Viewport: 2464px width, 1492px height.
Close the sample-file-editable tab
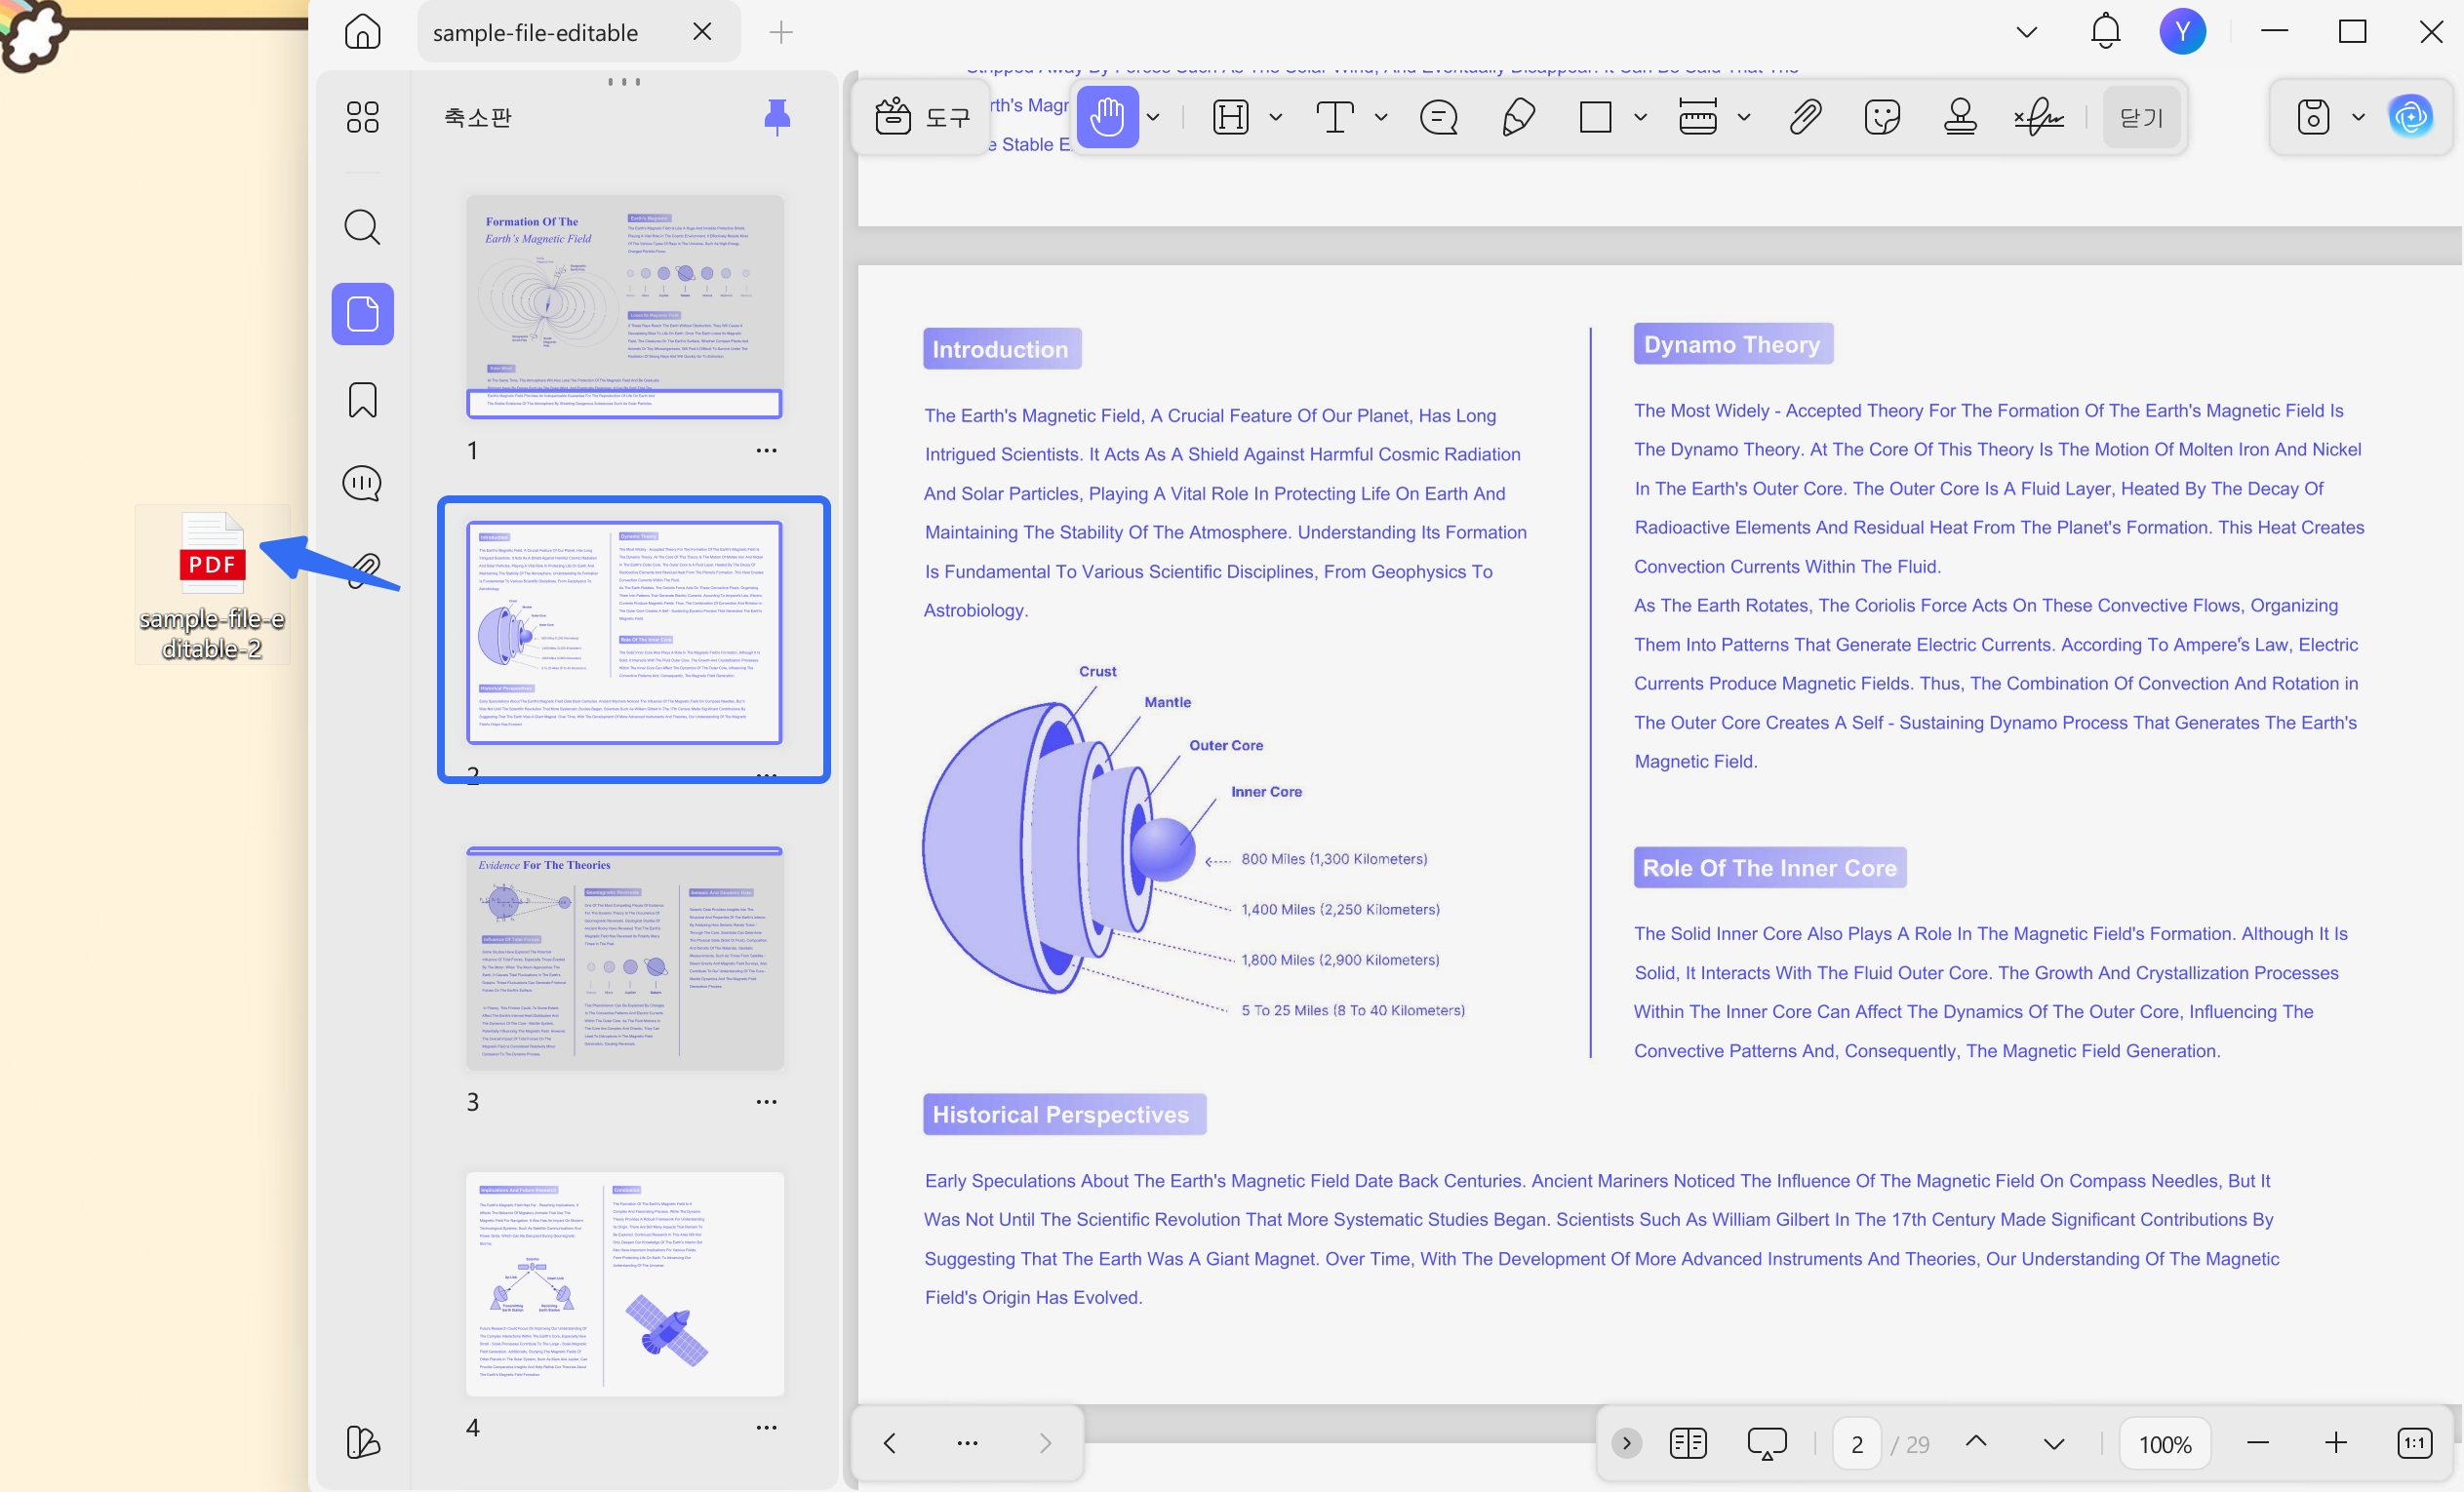702,32
